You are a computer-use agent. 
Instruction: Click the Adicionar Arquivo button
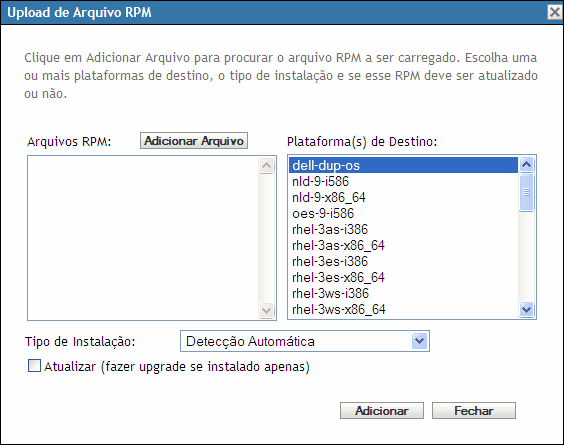194,141
